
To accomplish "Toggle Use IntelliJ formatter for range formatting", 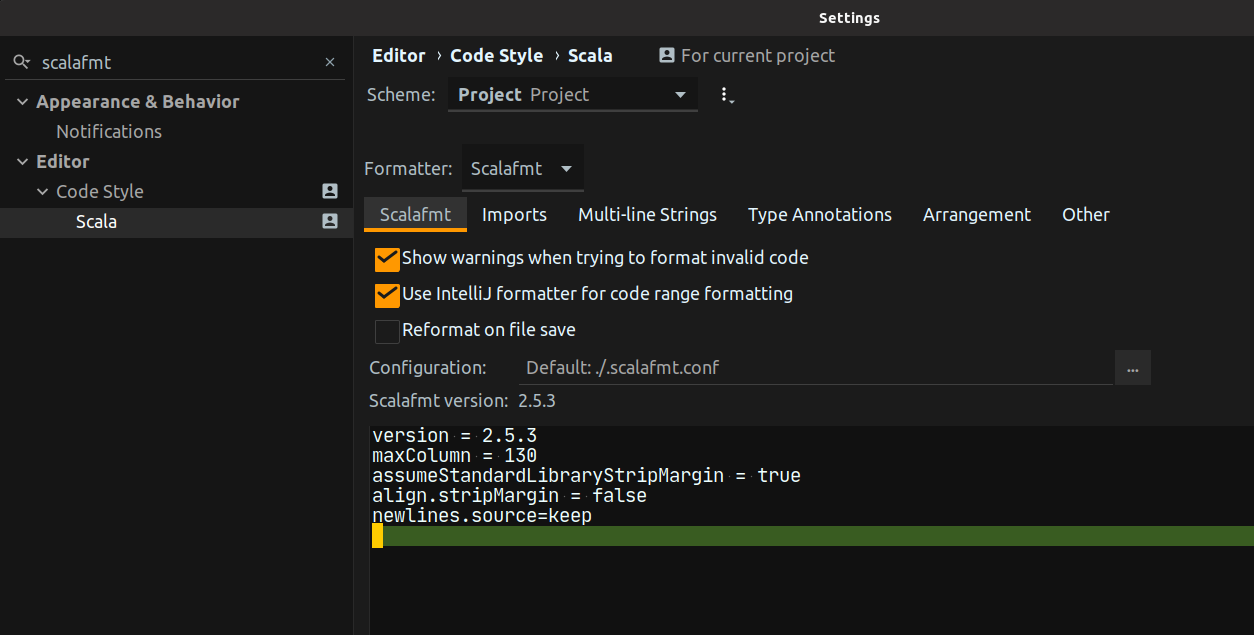I will coord(387,295).
